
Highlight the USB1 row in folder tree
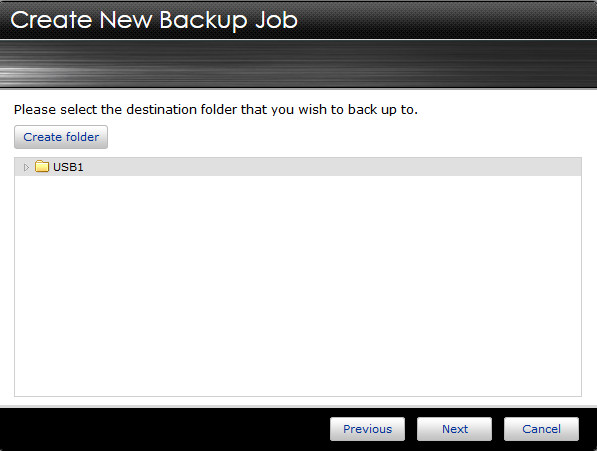(298, 167)
